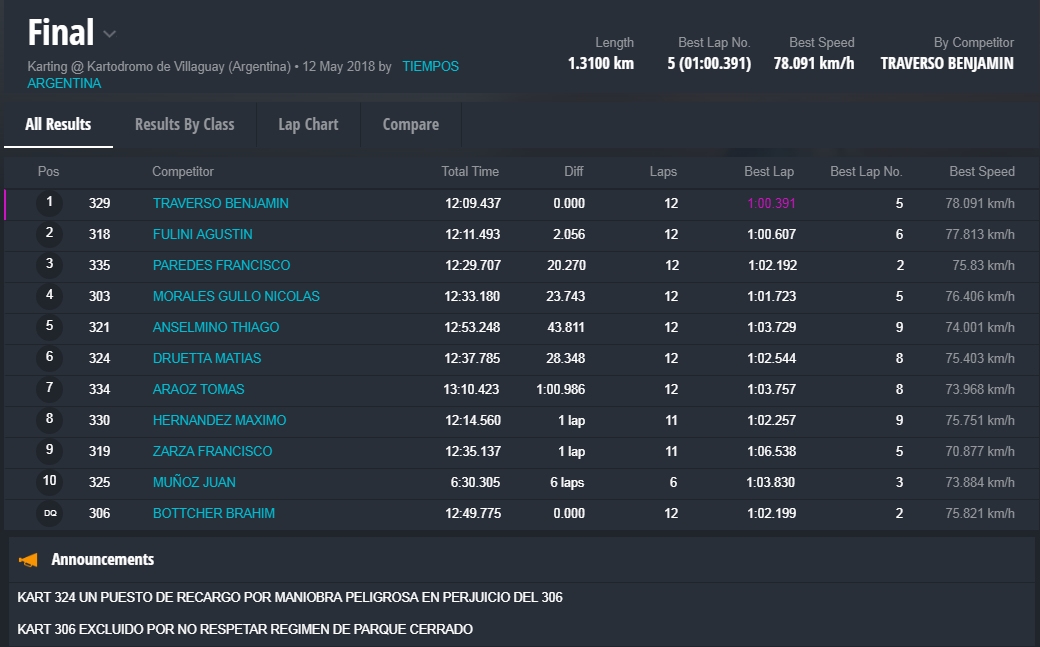Sort by Total Time column header
Image resolution: width=1040 pixels, height=647 pixels.
470,172
